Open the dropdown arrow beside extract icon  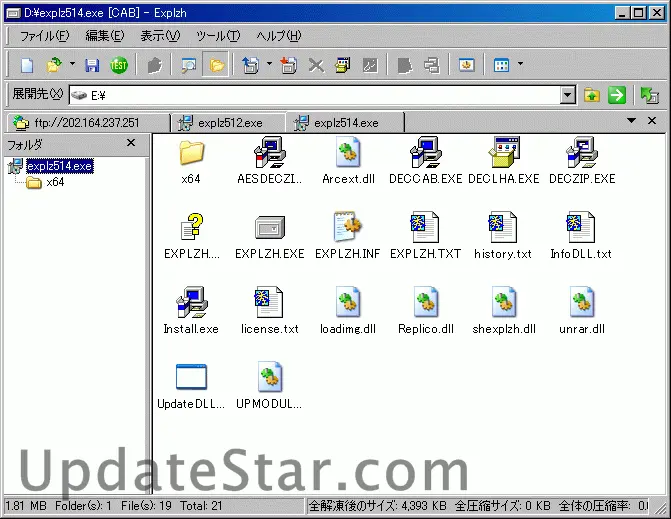click(269, 64)
